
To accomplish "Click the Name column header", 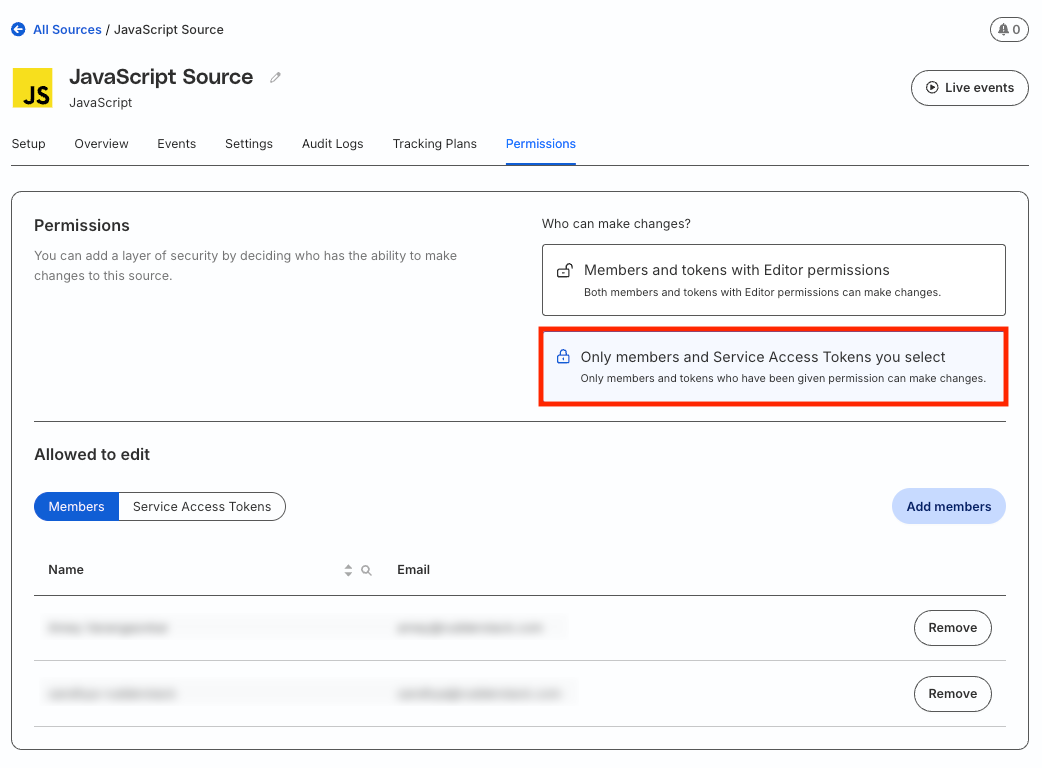I will point(66,569).
